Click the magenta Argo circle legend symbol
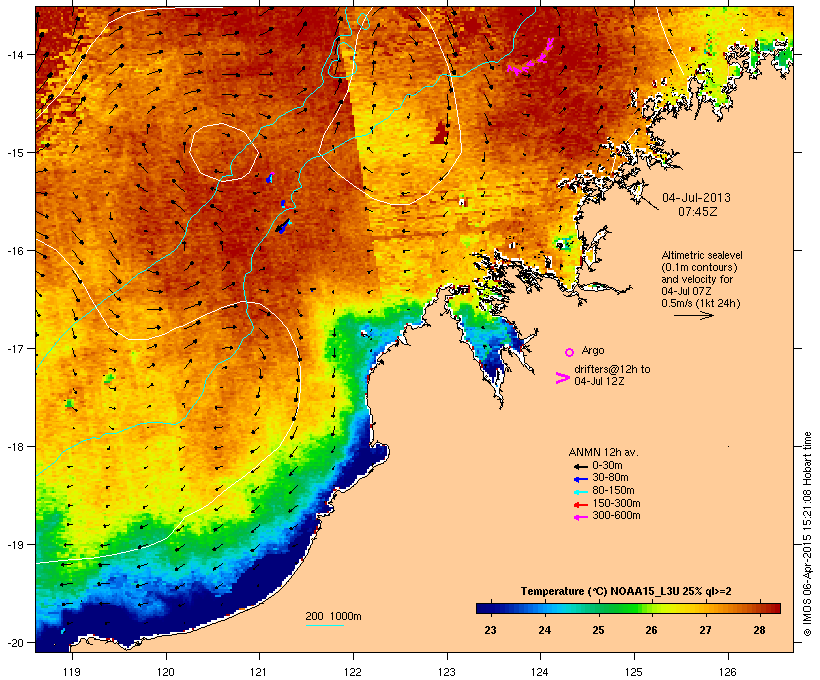The image size is (820, 680). coord(570,352)
